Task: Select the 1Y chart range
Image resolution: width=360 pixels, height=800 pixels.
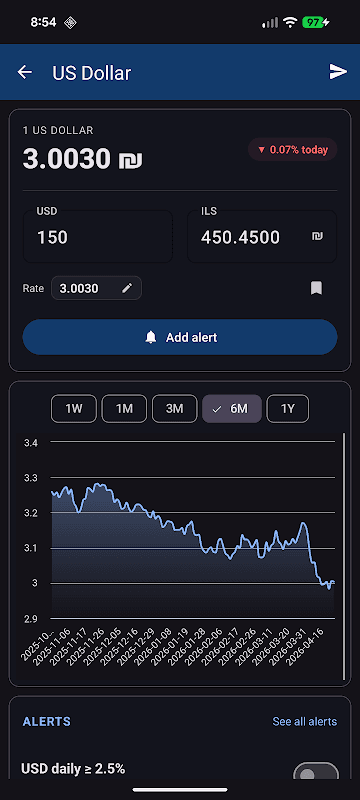Action: coord(288,409)
